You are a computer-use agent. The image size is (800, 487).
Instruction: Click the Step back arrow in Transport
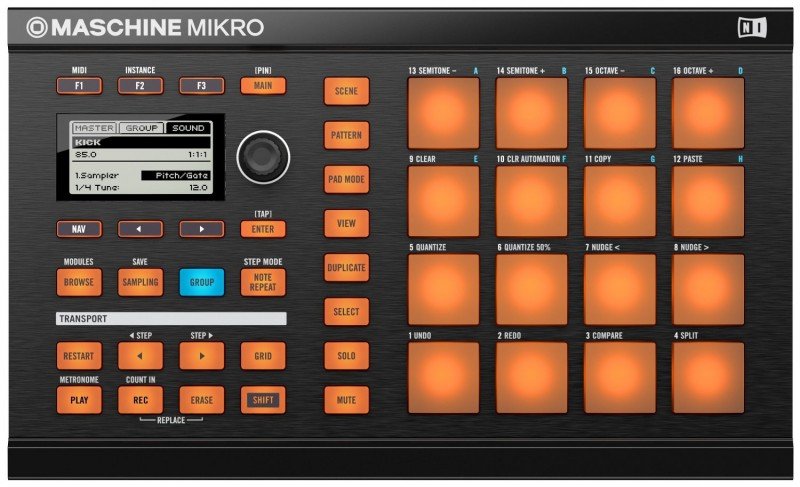[140, 356]
